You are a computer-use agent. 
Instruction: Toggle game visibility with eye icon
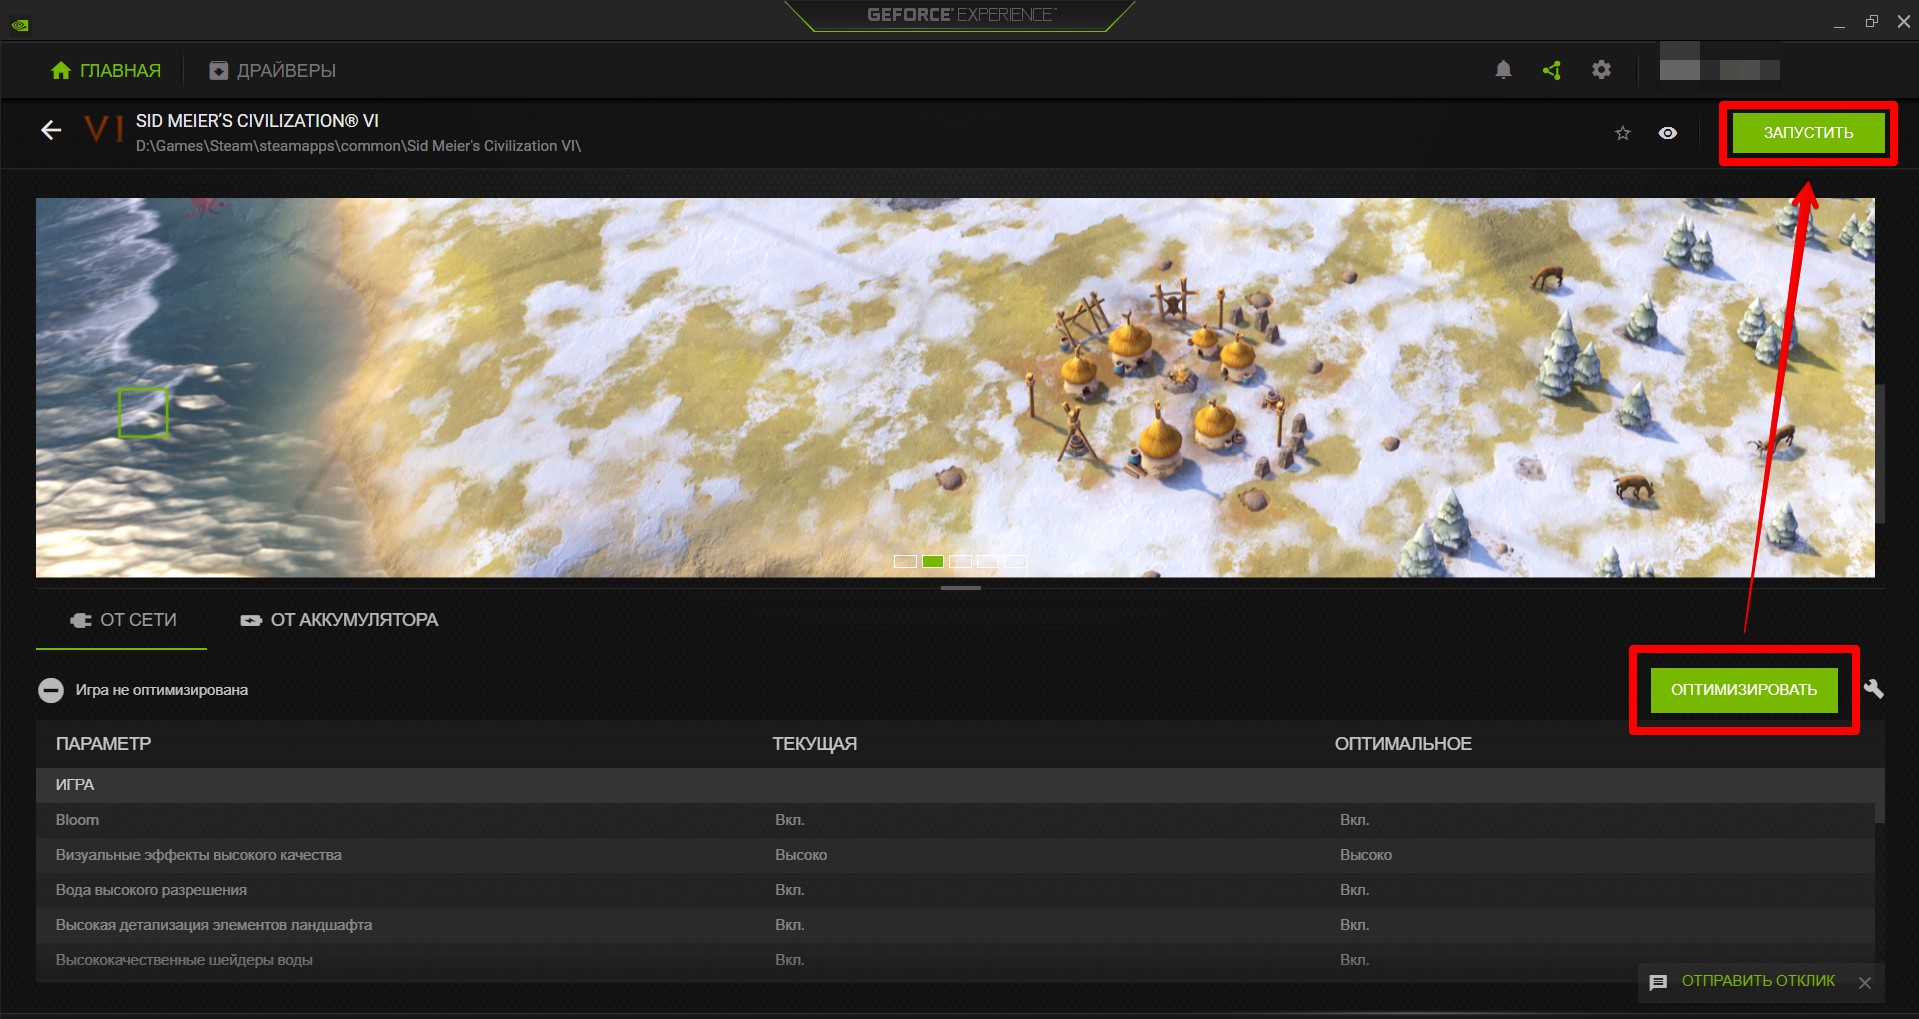[1667, 133]
